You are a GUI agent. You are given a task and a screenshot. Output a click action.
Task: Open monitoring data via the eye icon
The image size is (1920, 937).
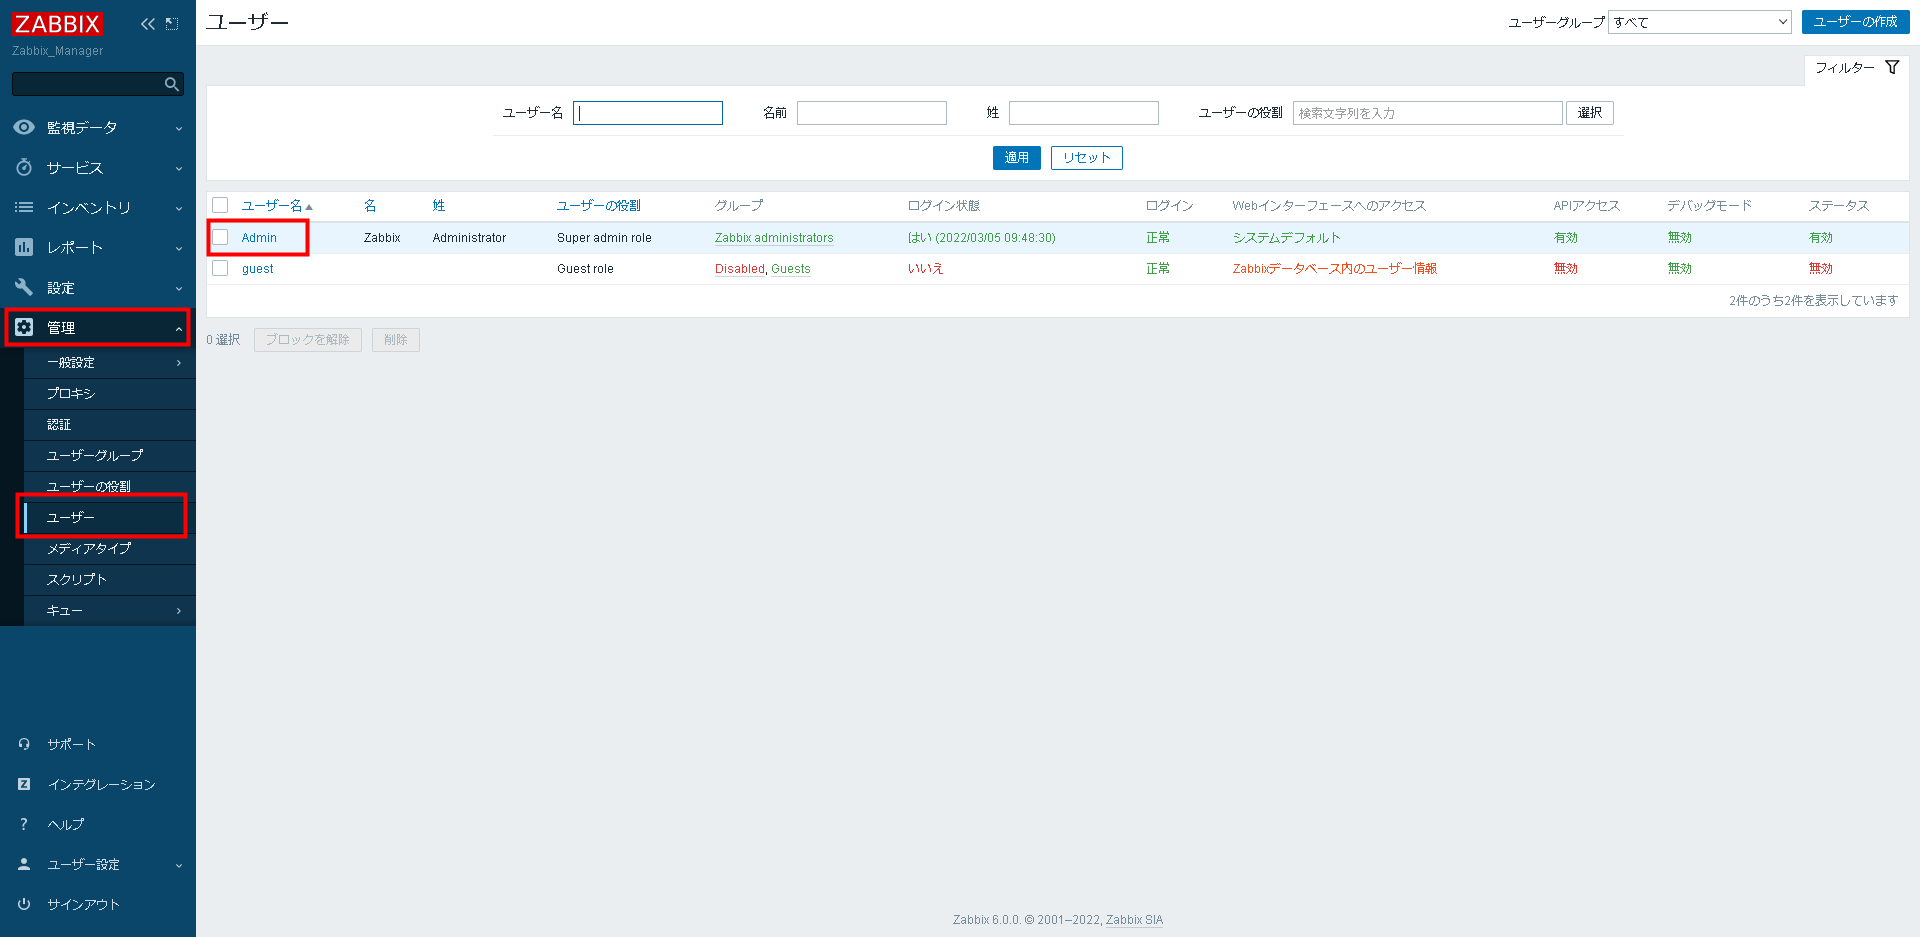coord(24,127)
